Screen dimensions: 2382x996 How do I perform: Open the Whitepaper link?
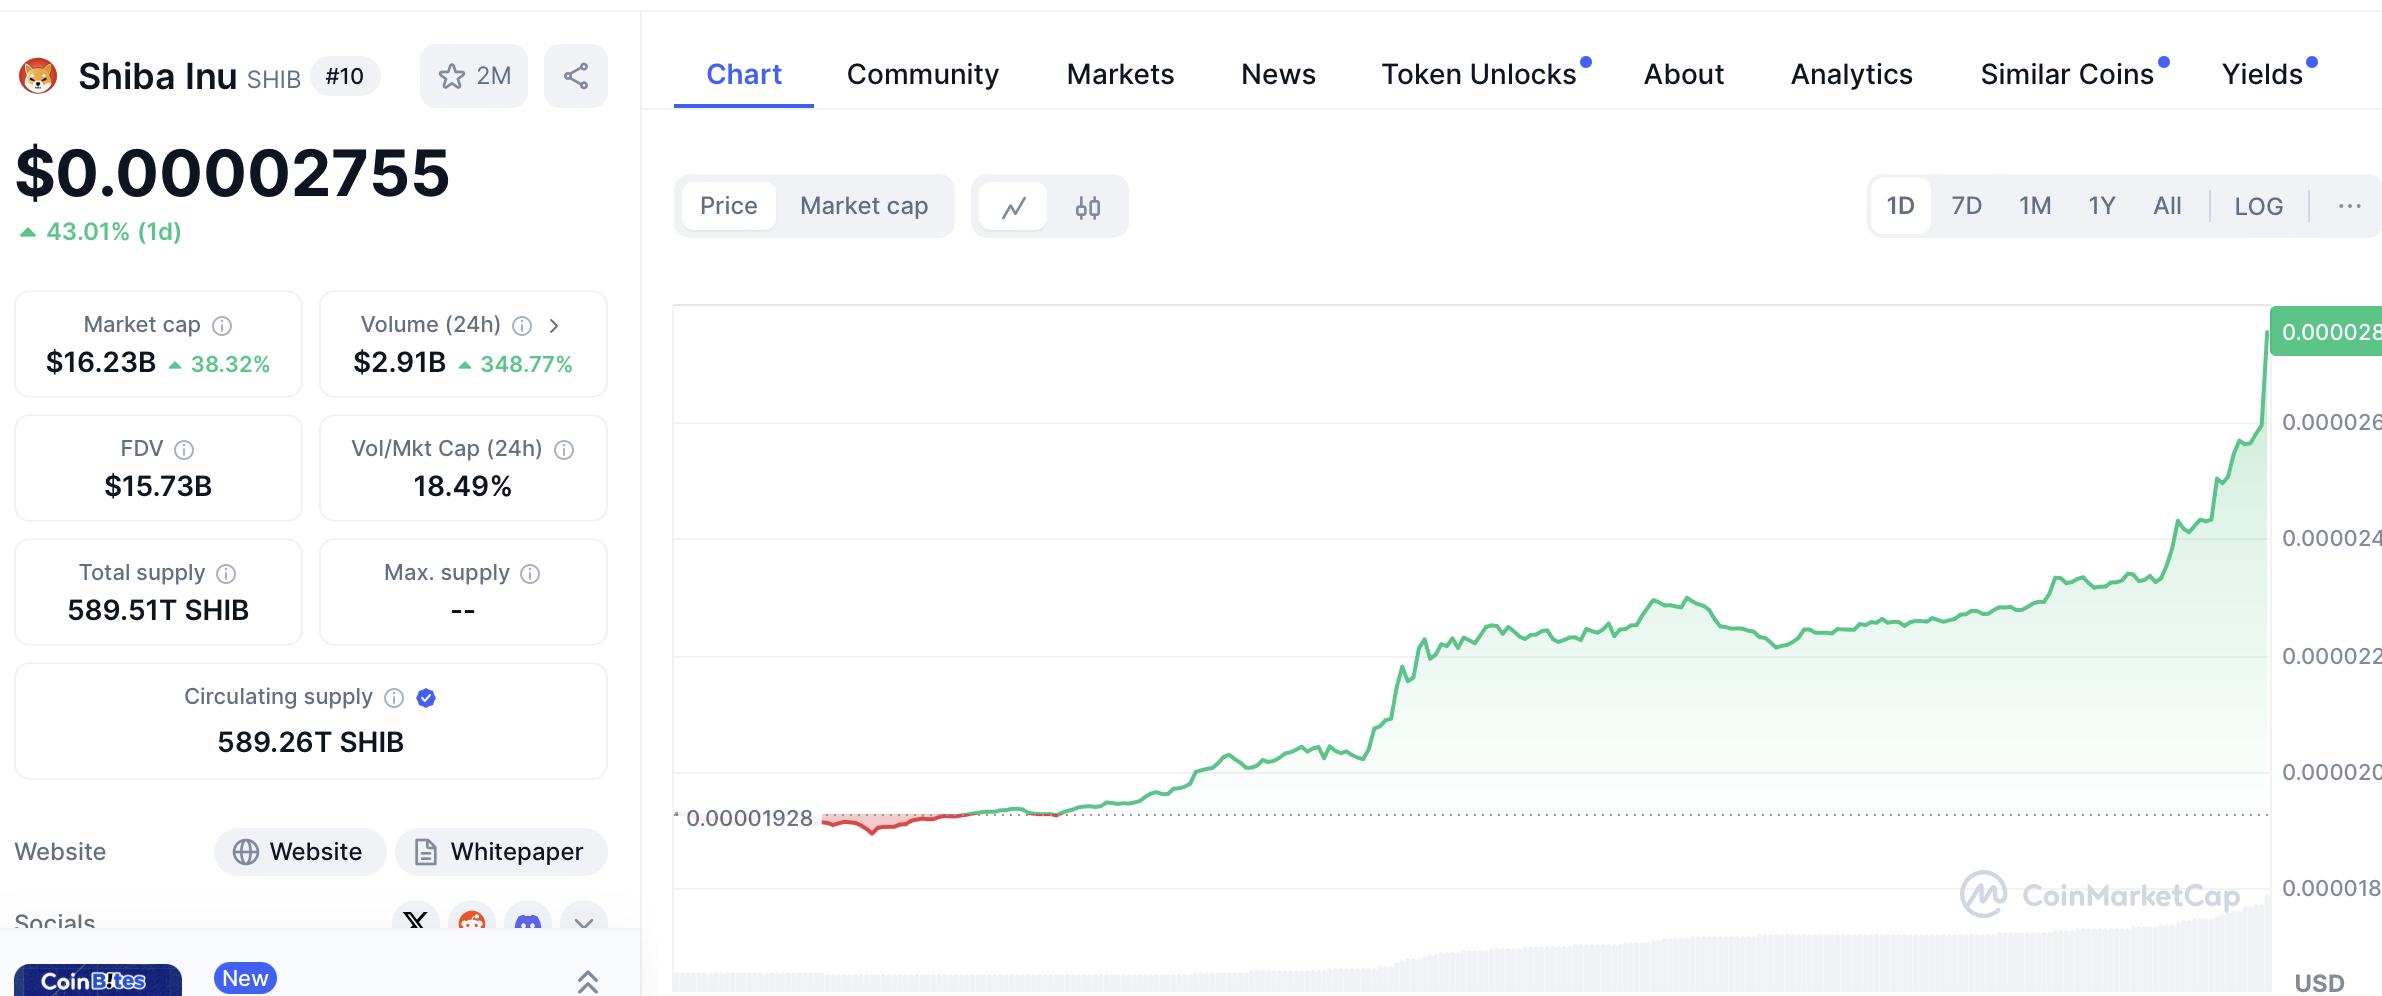click(x=501, y=852)
